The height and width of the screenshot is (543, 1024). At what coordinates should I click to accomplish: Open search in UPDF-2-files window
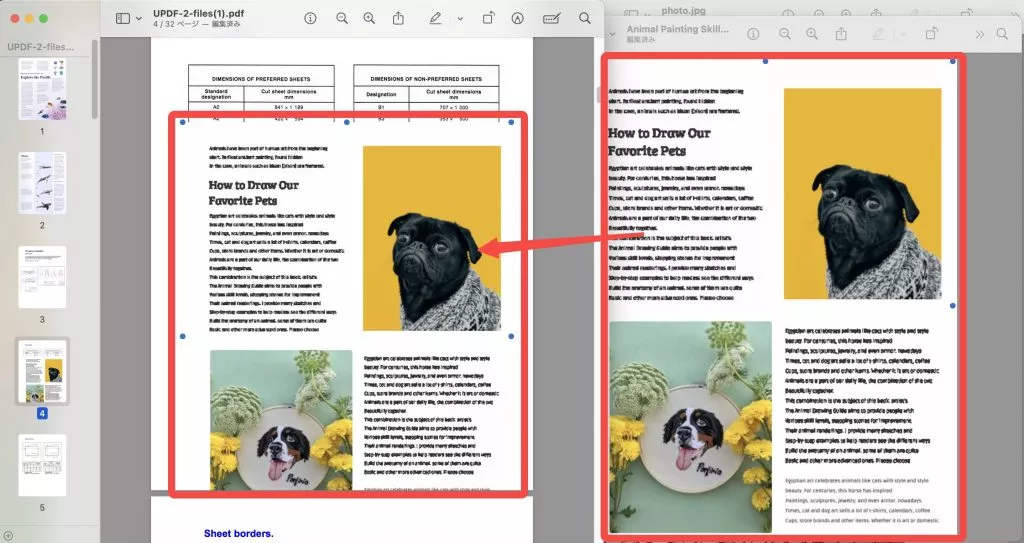coord(584,18)
